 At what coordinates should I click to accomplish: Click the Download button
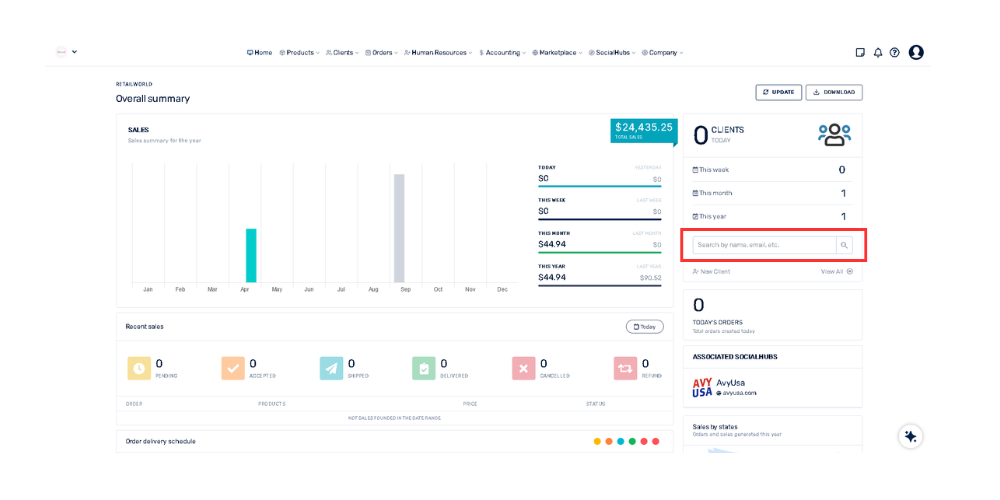pos(834,92)
